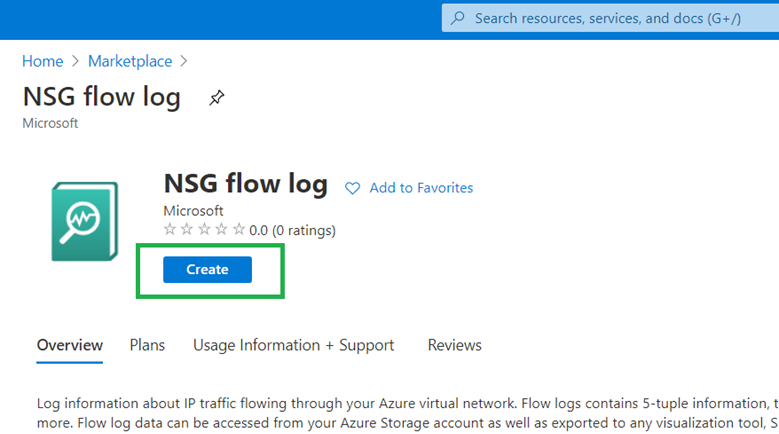Click Microsoft publisher under product title
The image size is (779, 434).
pos(193,211)
